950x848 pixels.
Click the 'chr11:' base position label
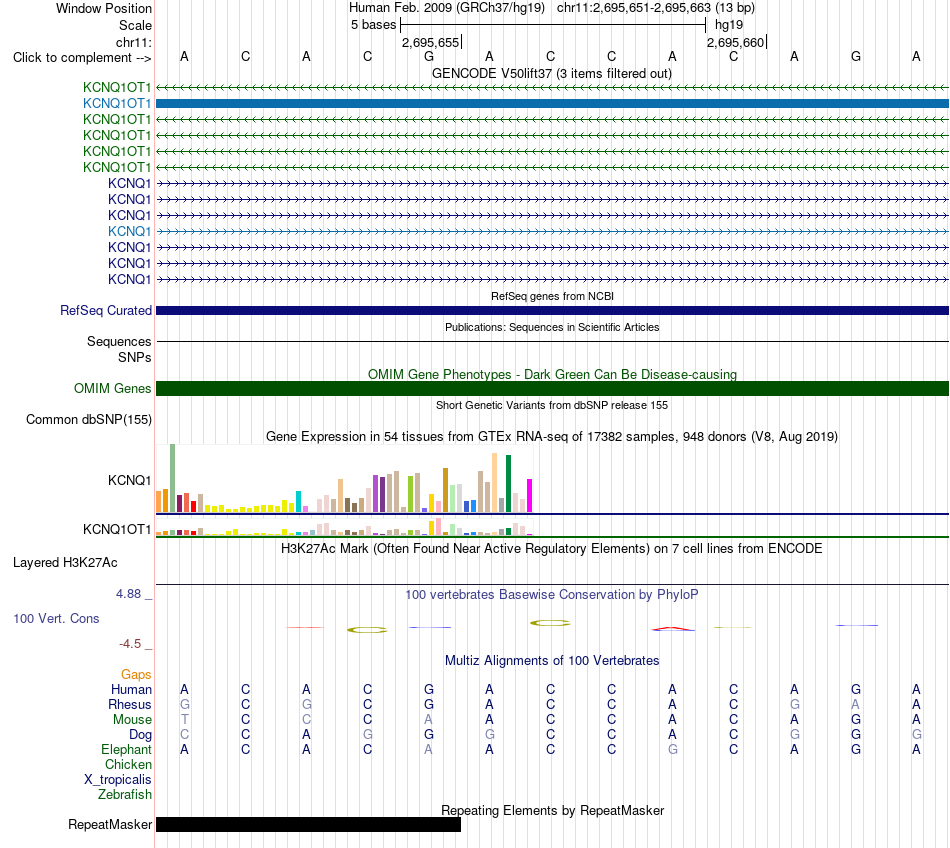click(133, 42)
